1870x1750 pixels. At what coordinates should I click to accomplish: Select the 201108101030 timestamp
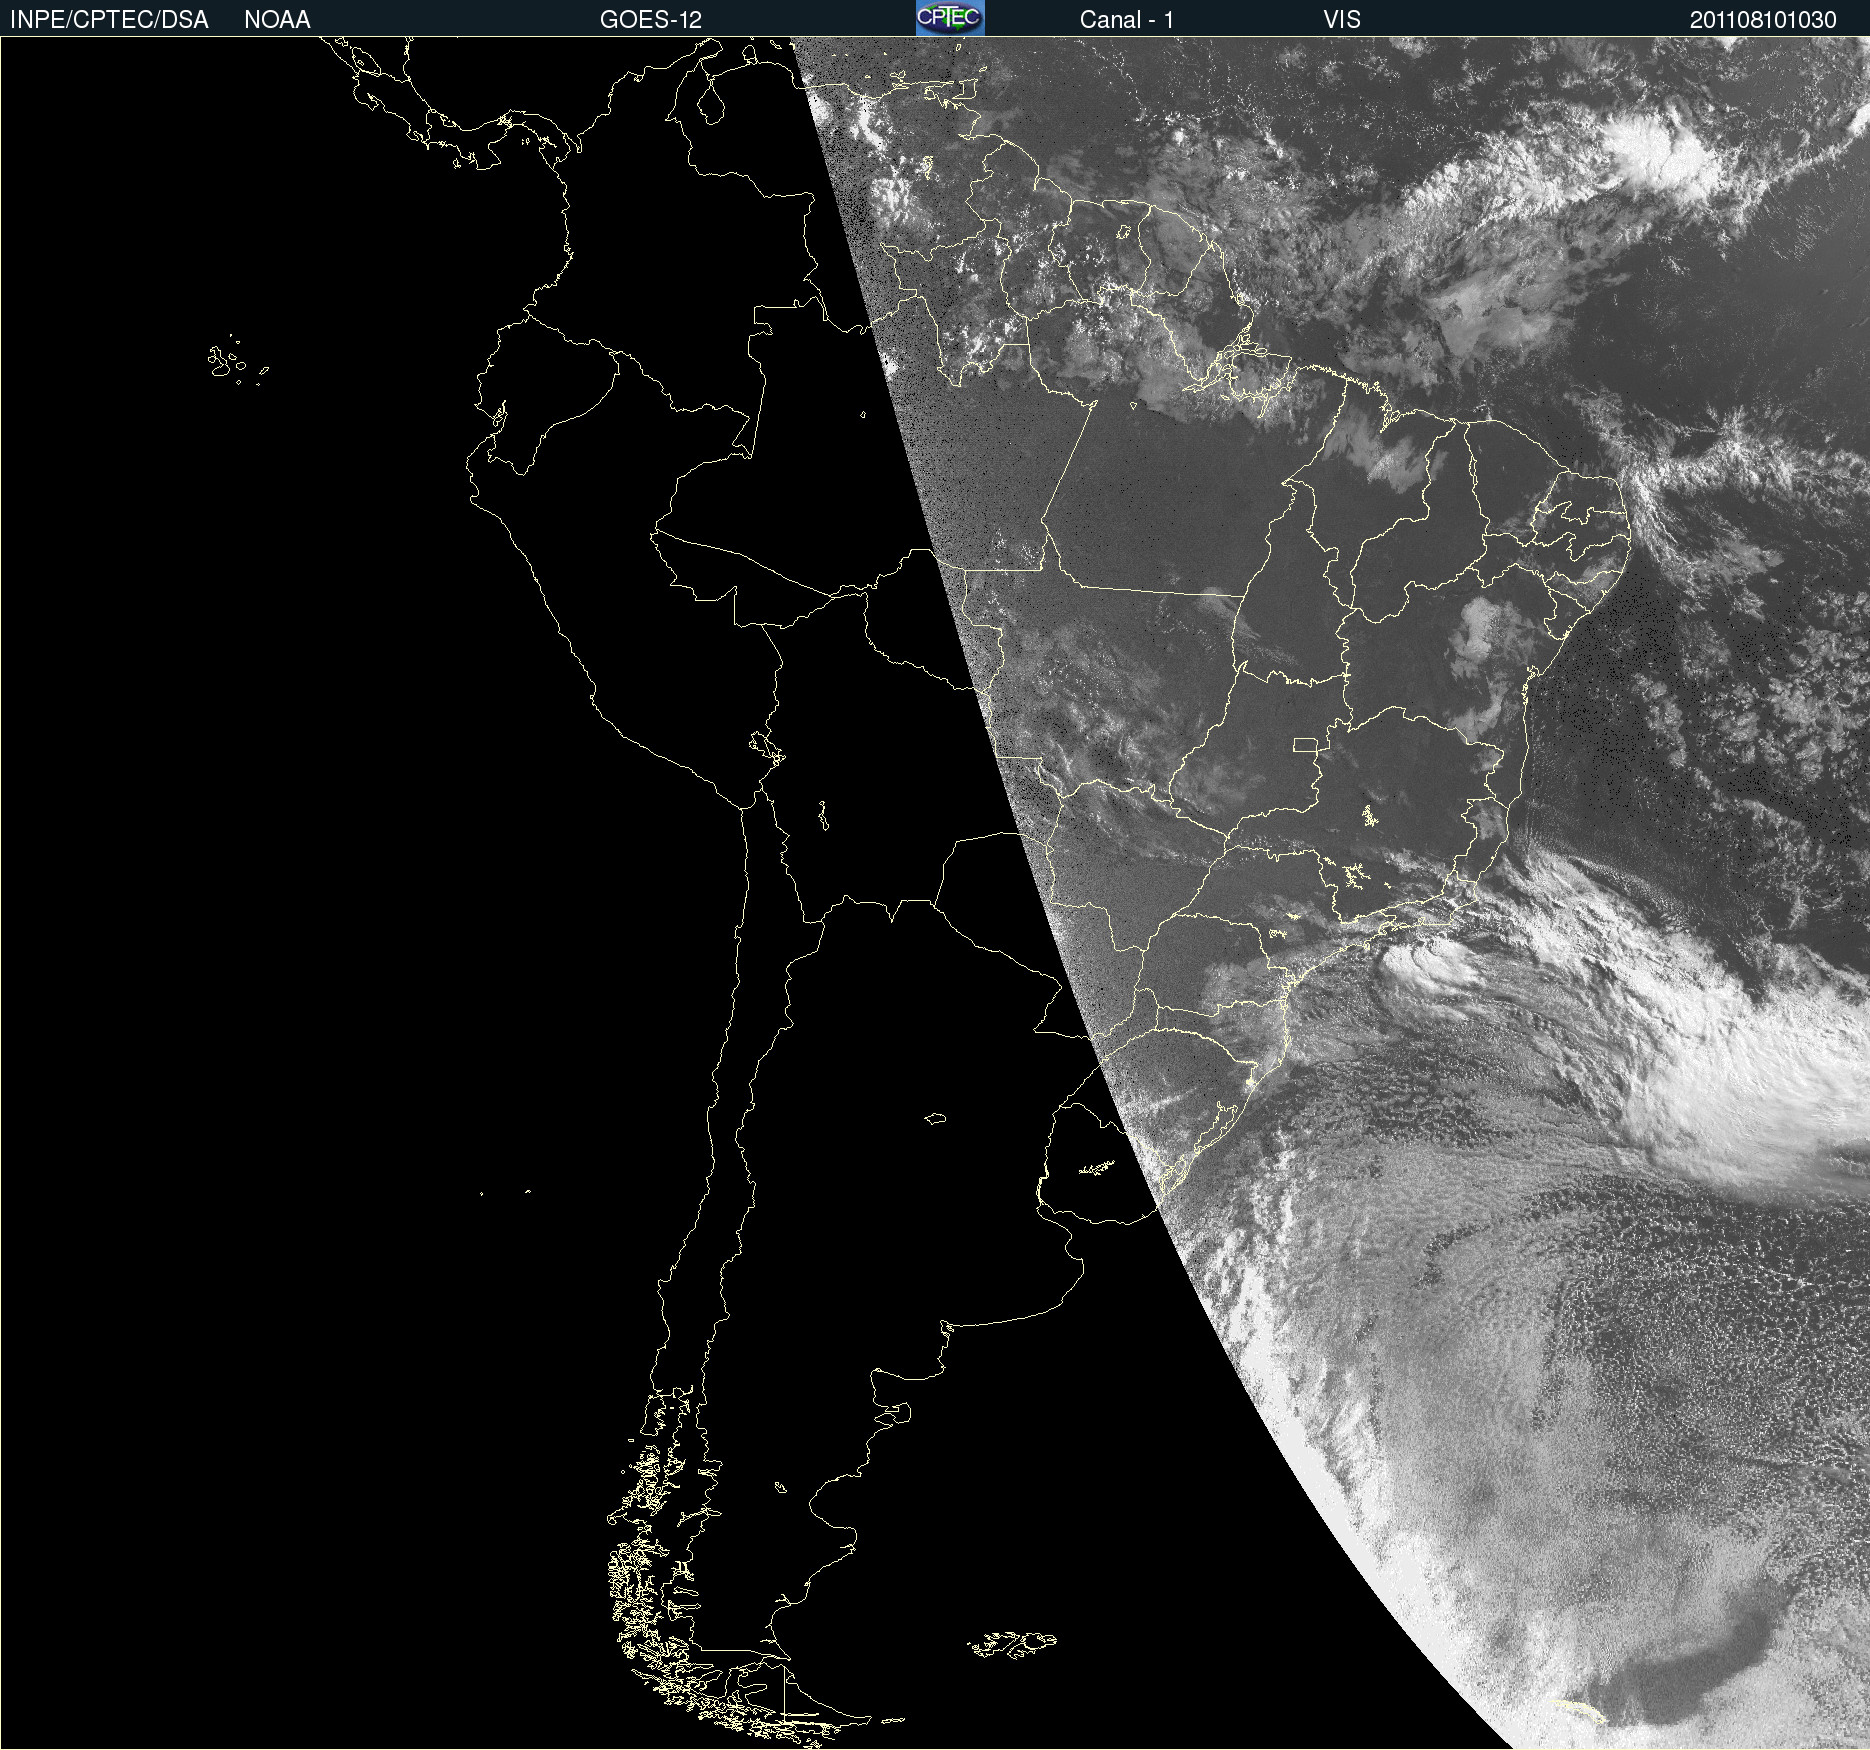click(x=1763, y=20)
